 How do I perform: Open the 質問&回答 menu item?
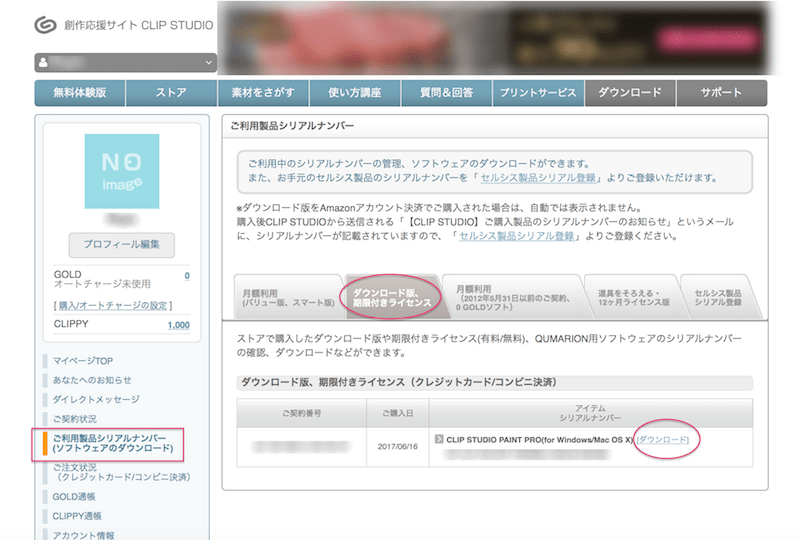446,93
